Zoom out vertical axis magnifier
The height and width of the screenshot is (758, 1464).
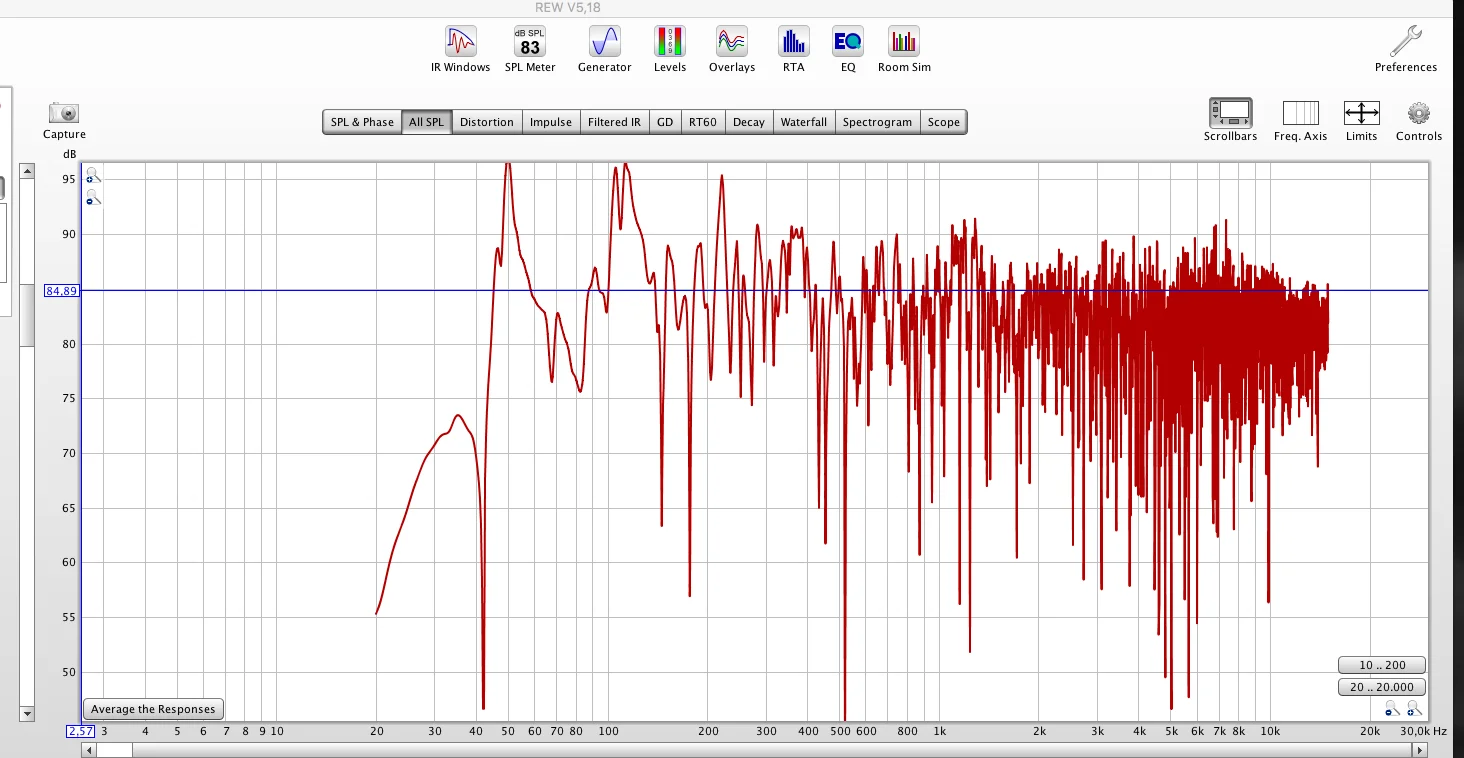[x=93, y=198]
